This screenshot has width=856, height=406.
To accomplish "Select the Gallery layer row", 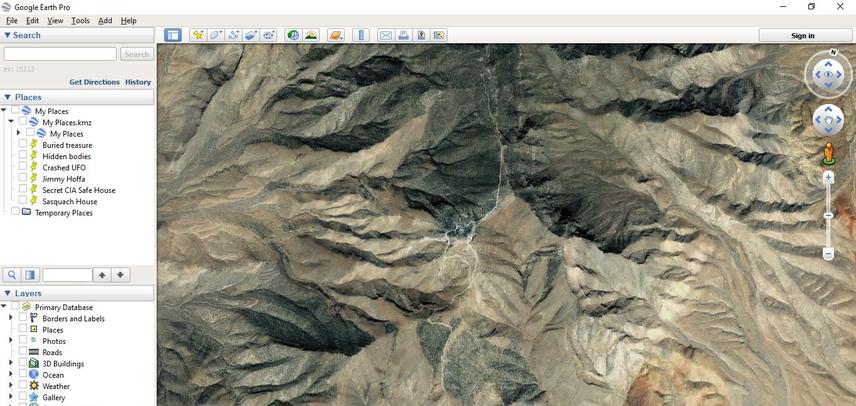I will [x=54, y=397].
